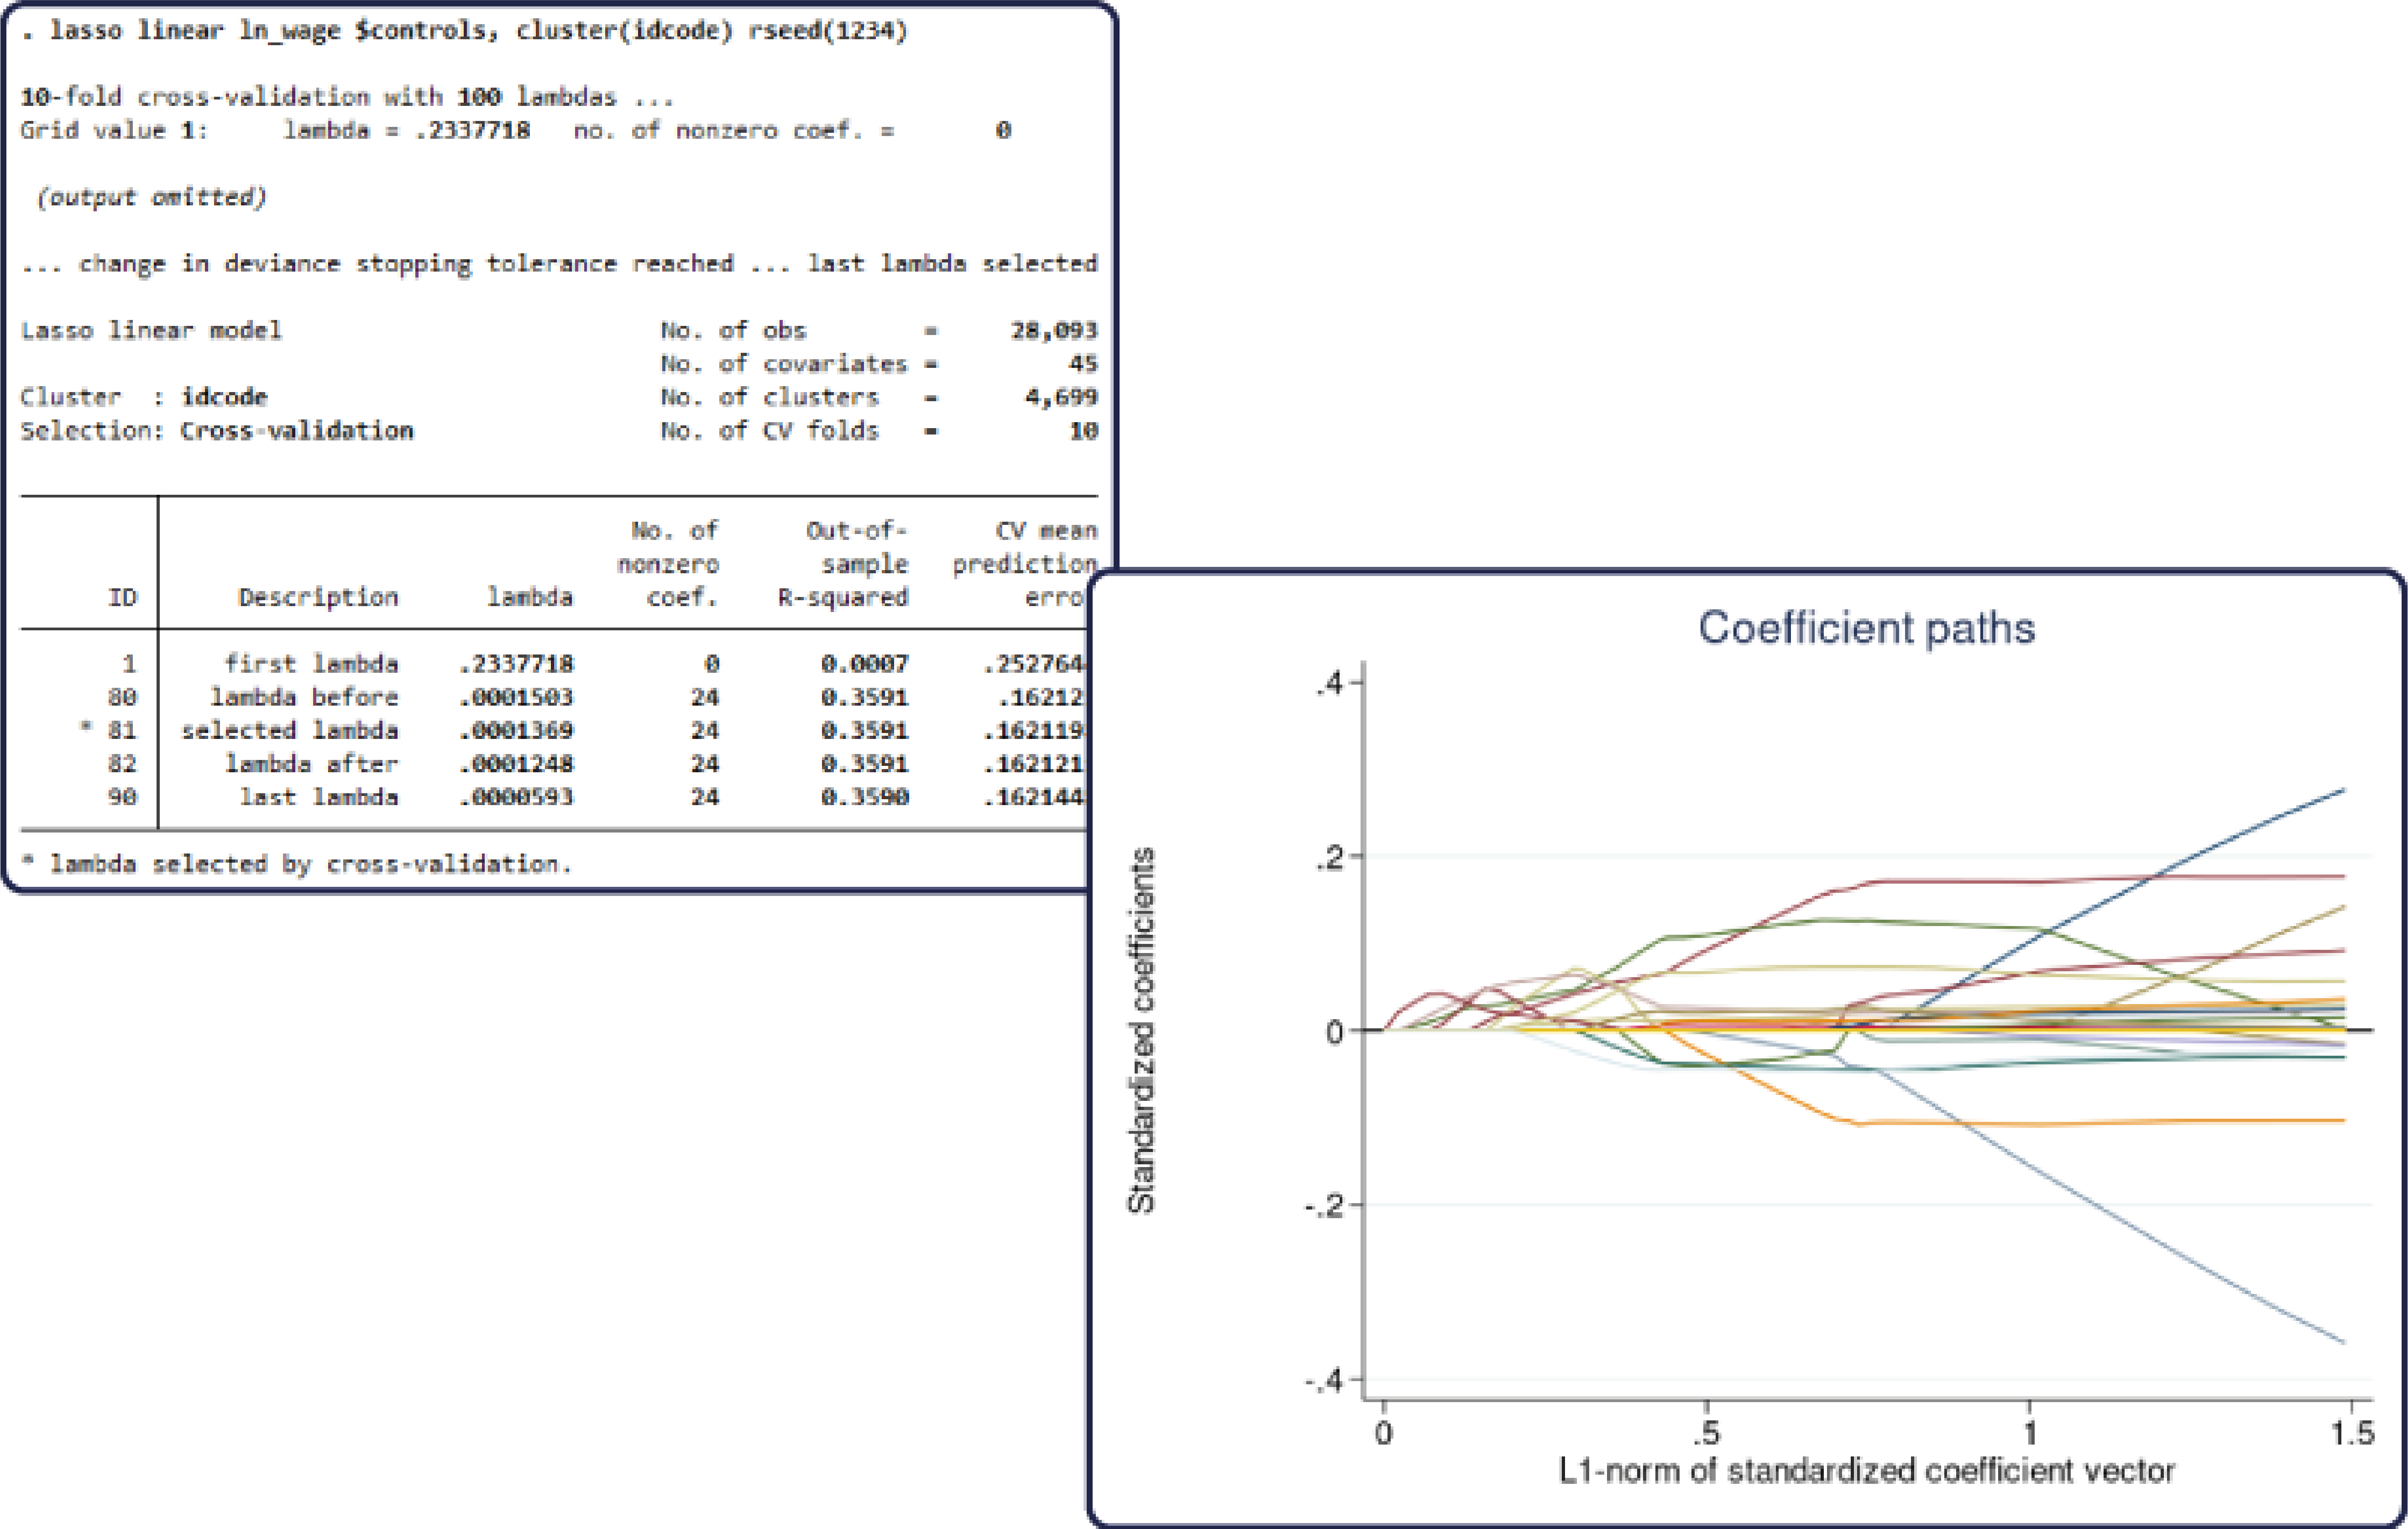Screen dimensions: 2408x1529
Task: Click lambda value .0001503
Action: [516, 697]
